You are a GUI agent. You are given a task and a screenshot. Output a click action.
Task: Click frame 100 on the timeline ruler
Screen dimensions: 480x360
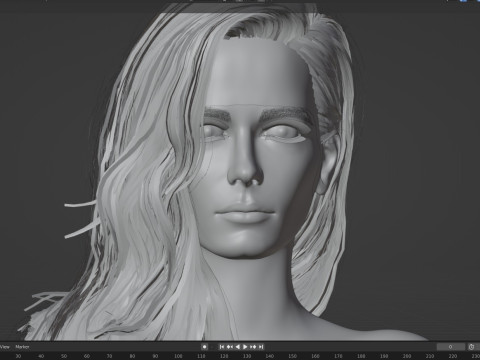click(178, 356)
